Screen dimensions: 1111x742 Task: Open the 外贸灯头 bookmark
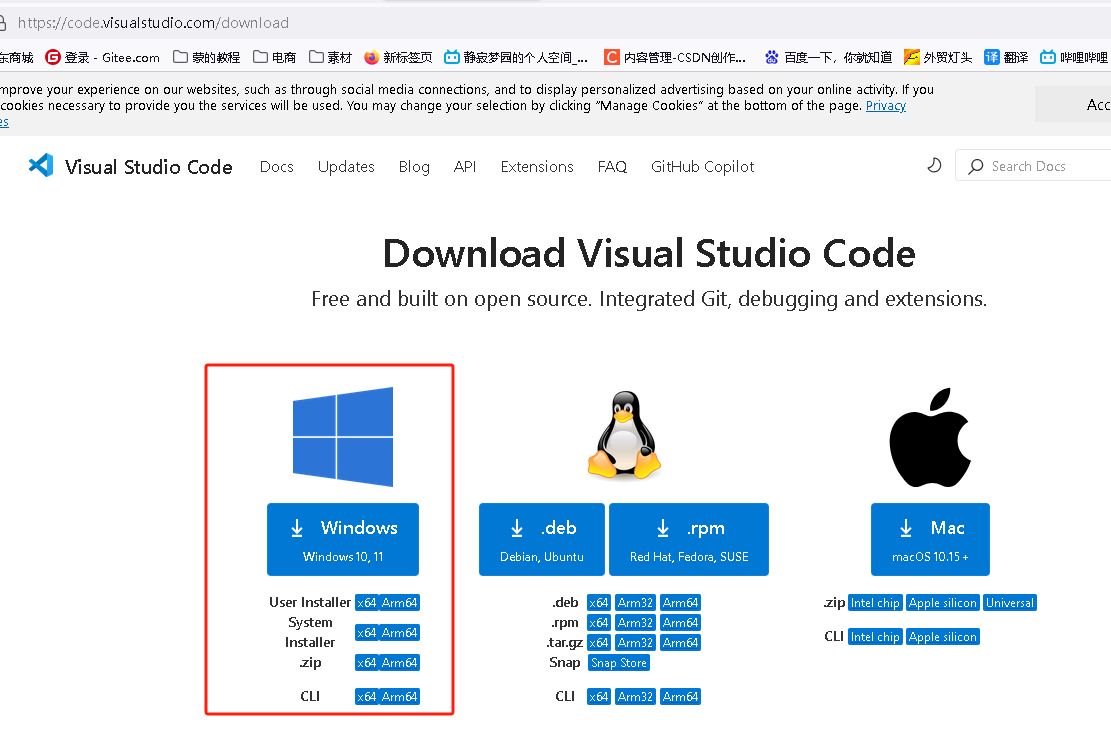(x=937, y=57)
